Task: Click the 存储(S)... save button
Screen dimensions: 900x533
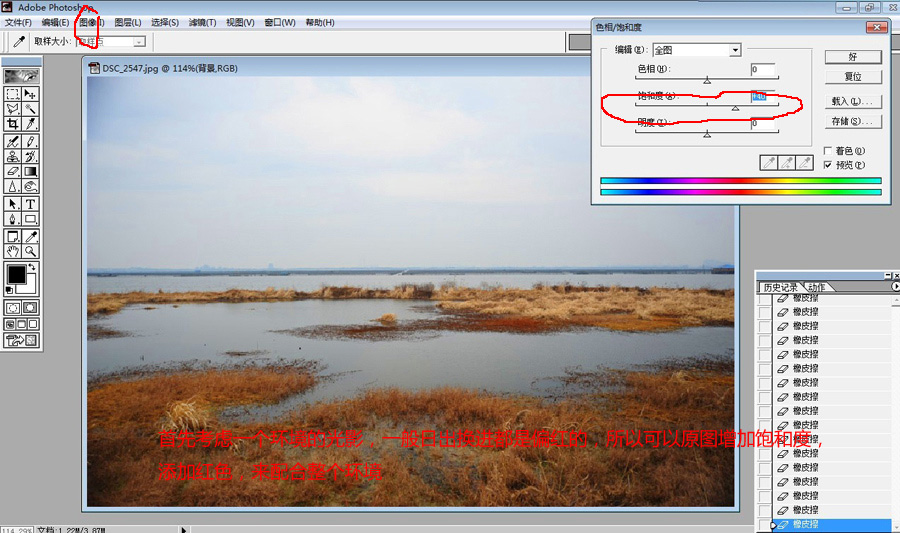Action: [x=853, y=122]
